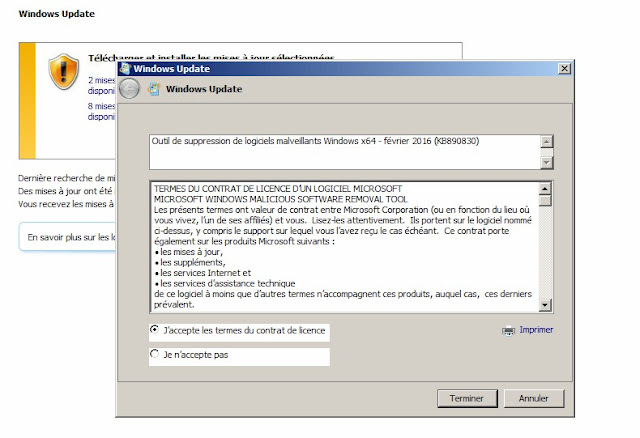
Task: Click the "2 mises" link in the background window
Action: tap(101, 80)
